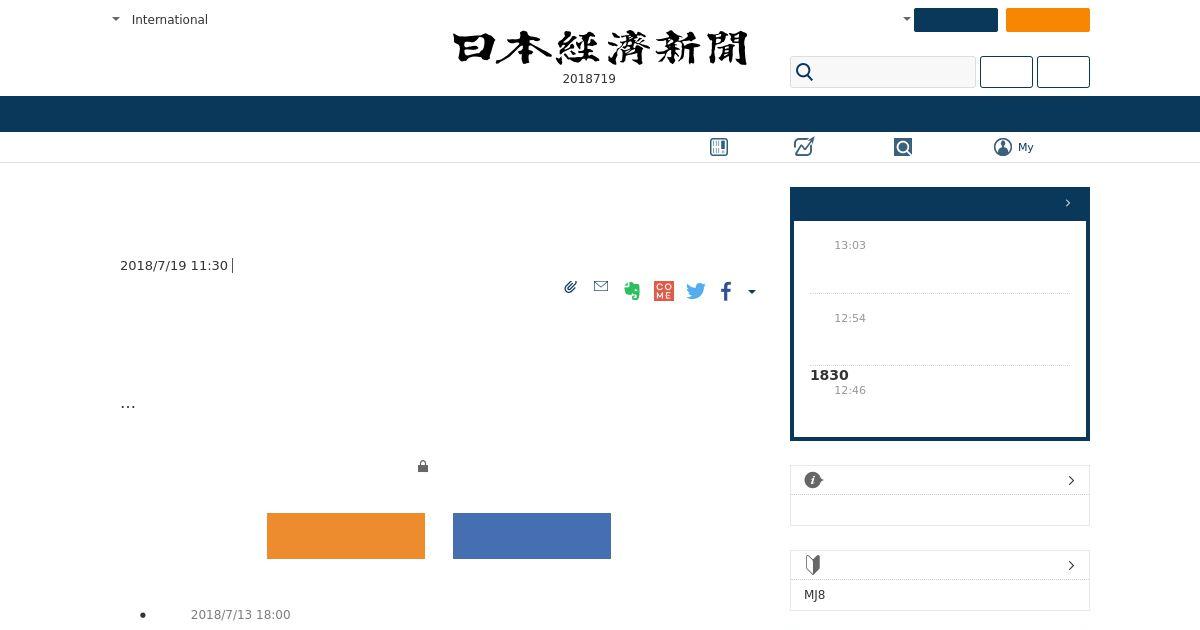
Task: Open the newspaper viewer icon in the sub-navigation
Action: (719, 147)
